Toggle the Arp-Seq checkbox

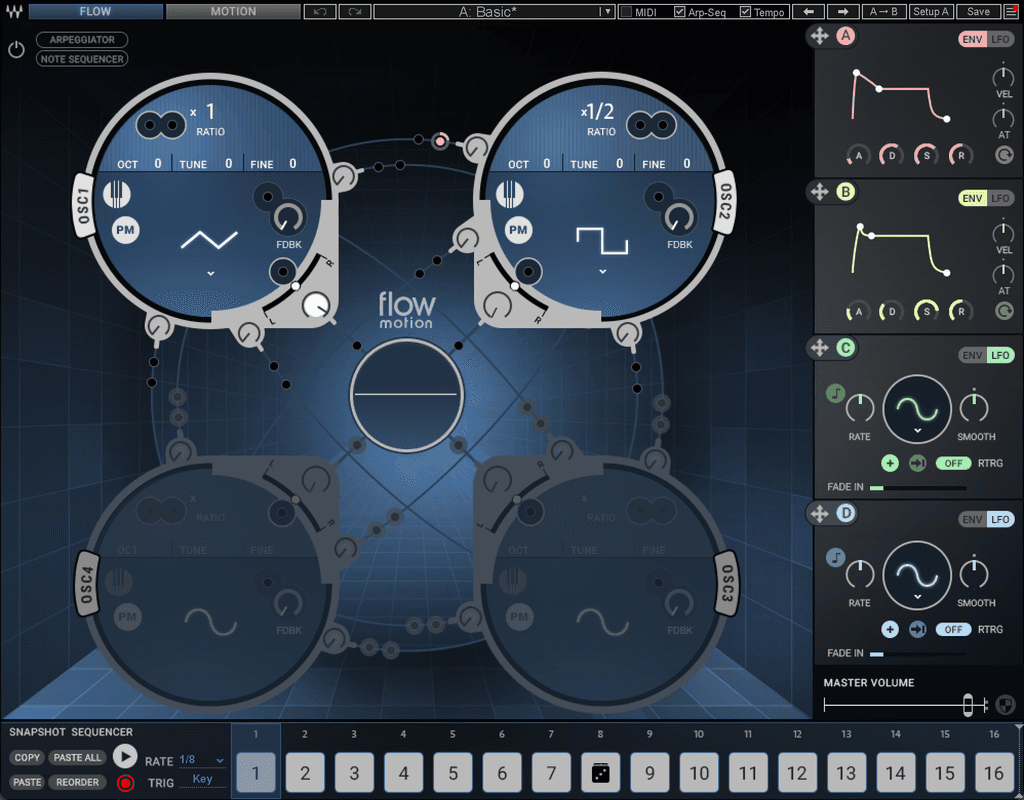point(680,12)
